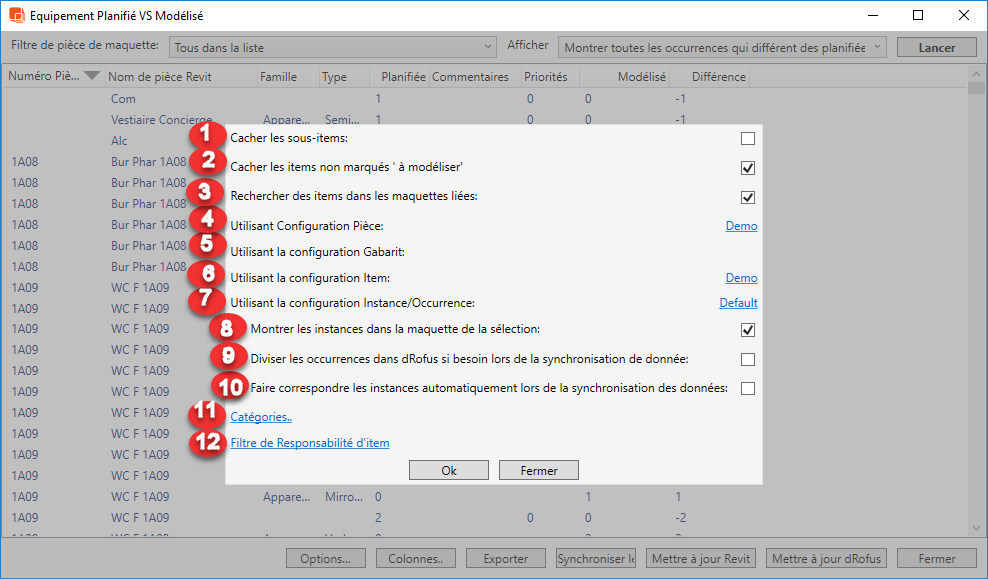Click the sort arrow on Numéro Pièce column
The height and width of the screenshot is (579, 988).
coord(92,77)
